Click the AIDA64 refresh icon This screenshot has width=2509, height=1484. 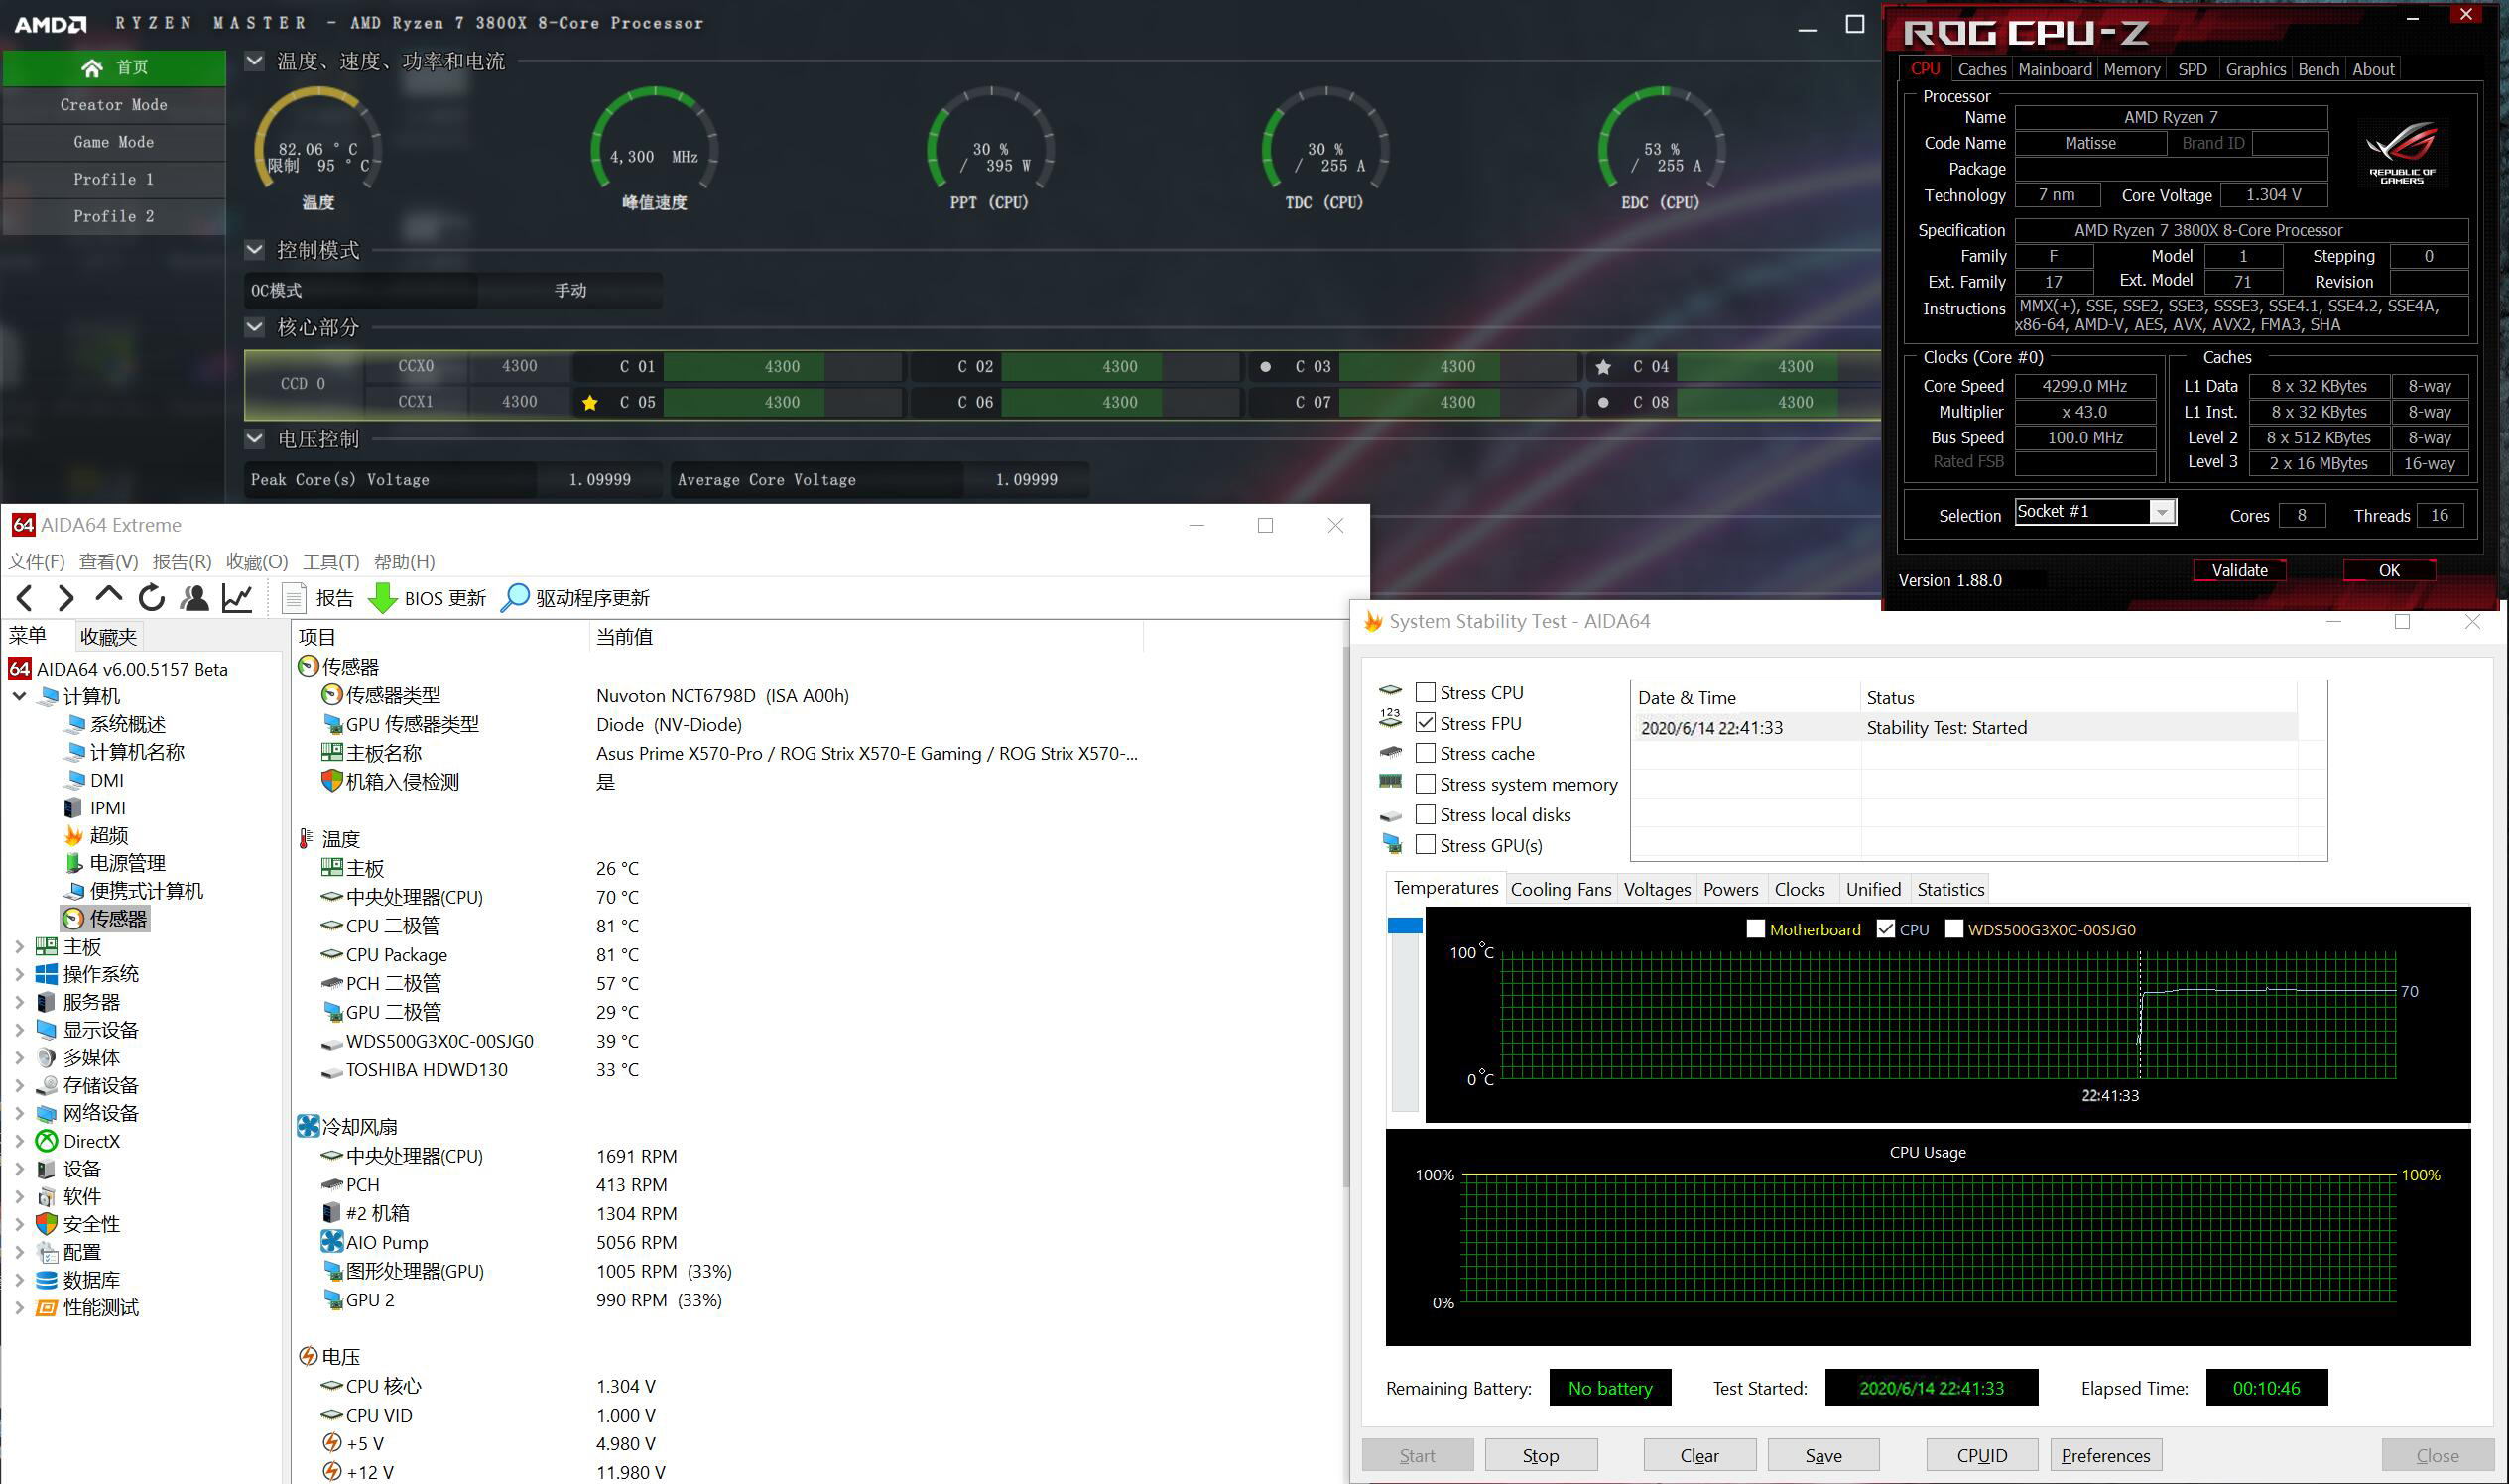click(x=152, y=598)
